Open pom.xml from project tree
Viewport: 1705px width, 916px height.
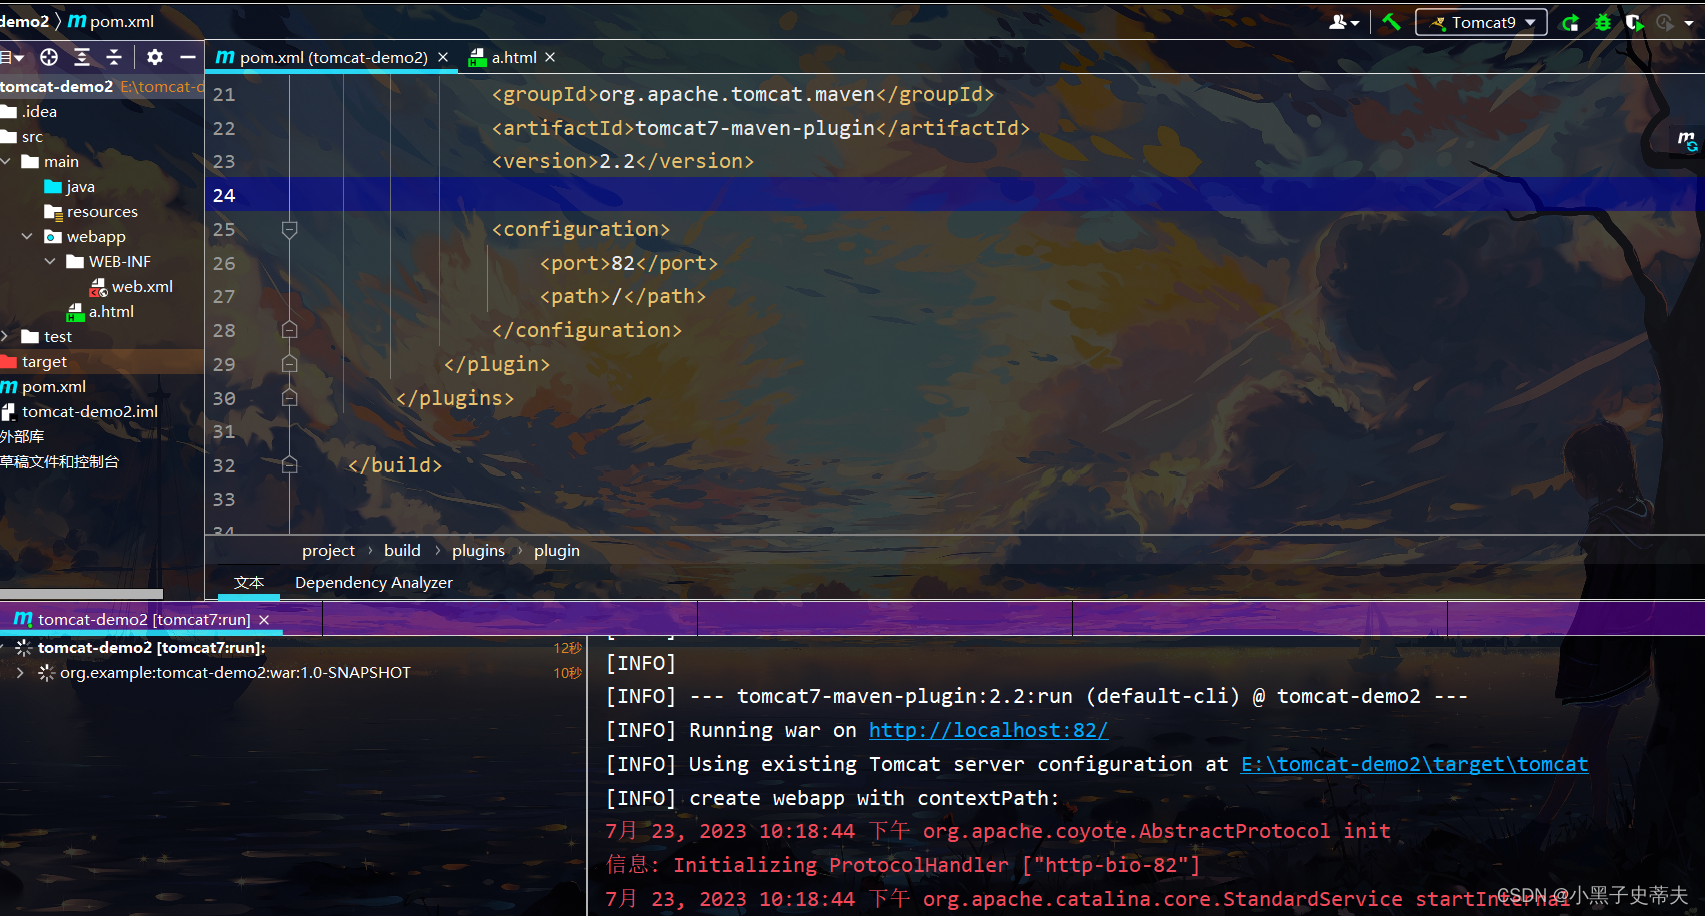pos(43,386)
